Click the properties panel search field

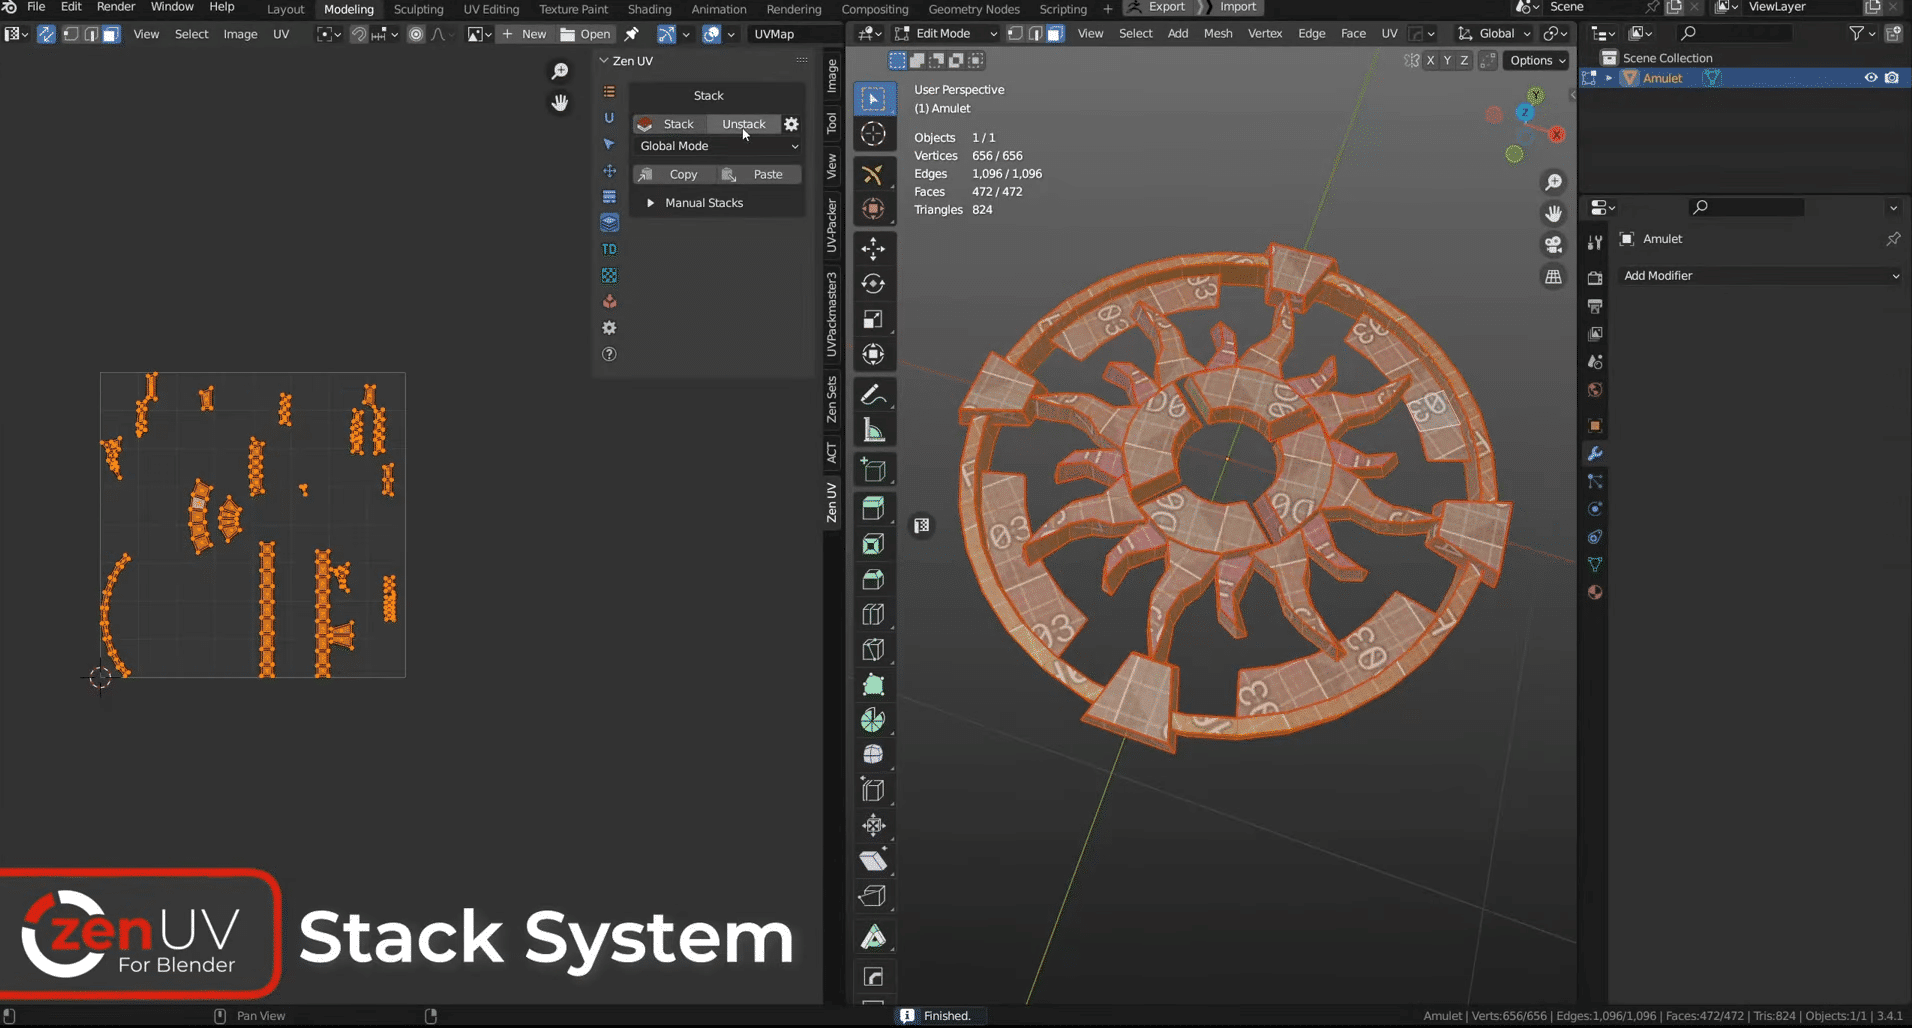1746,207
